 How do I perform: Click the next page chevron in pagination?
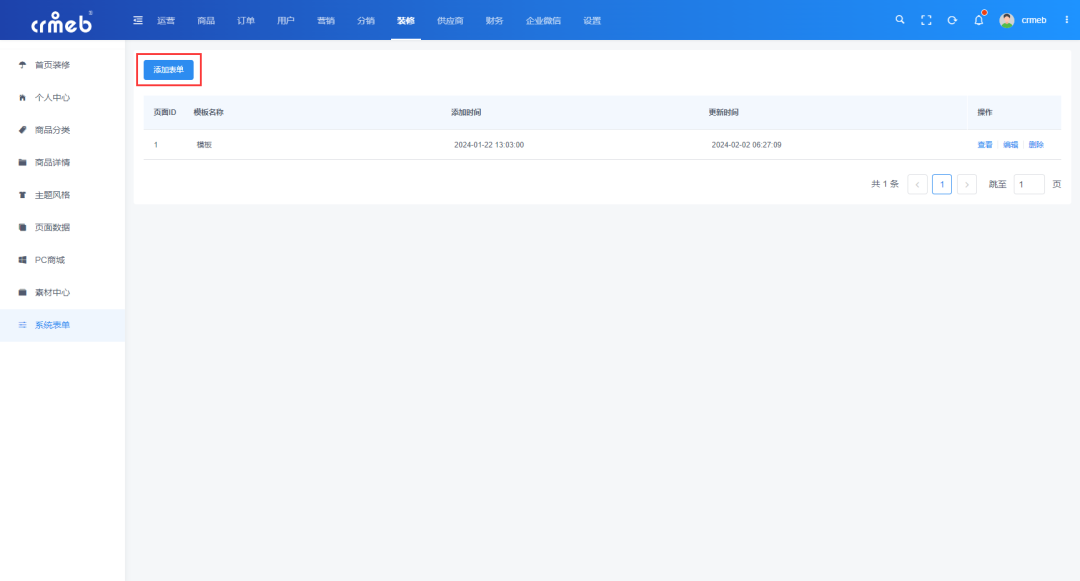[x=966, y=184]
